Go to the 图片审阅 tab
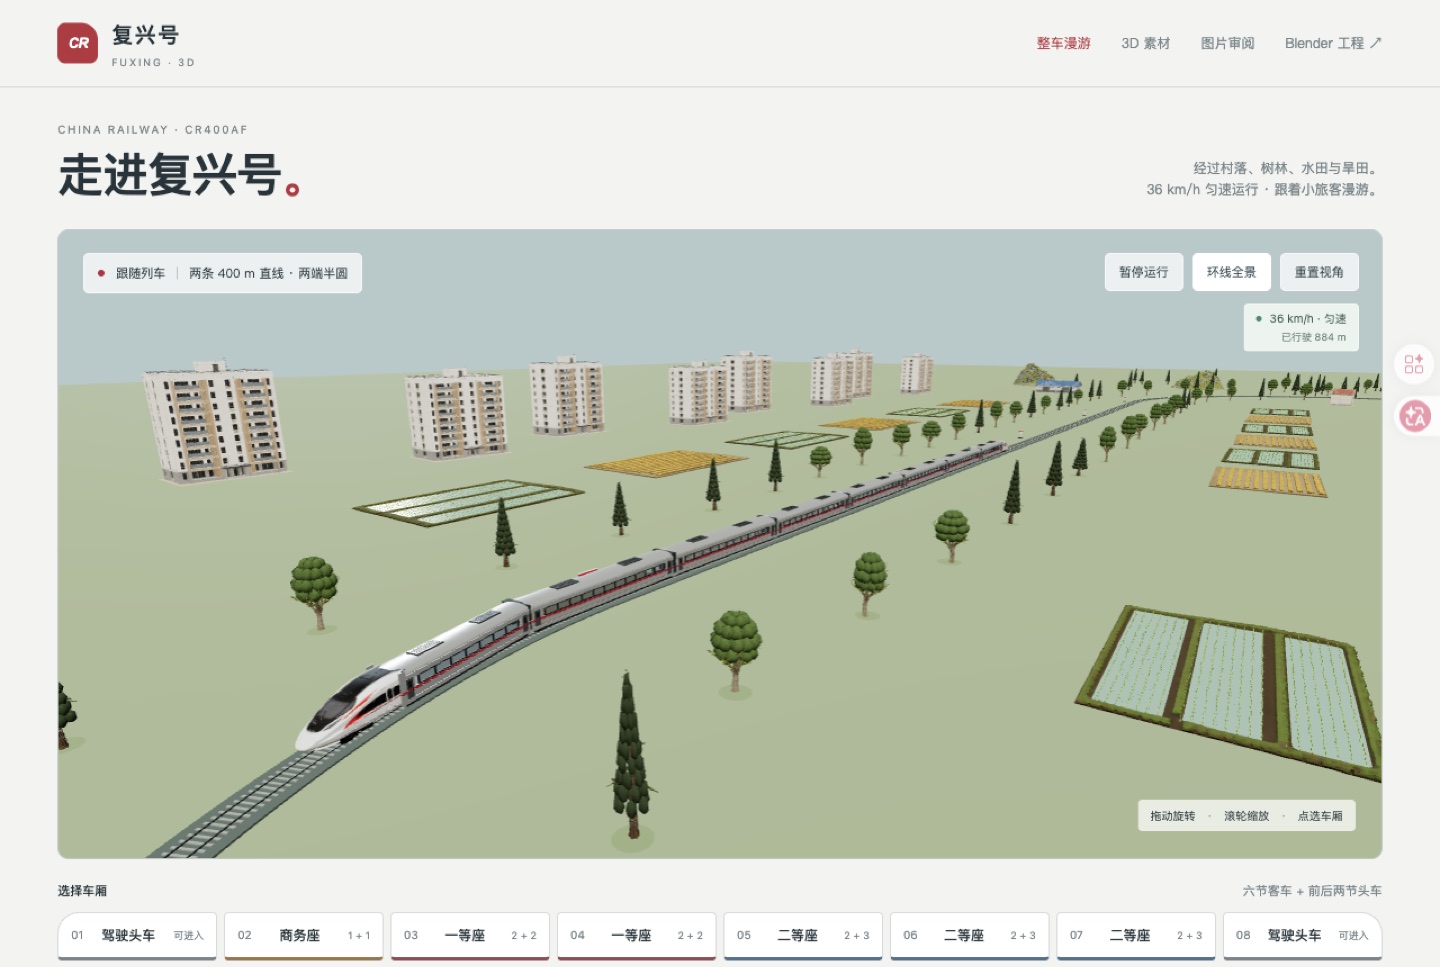The width and height of the screenshot is (1440, 967). coord(1227,43)
